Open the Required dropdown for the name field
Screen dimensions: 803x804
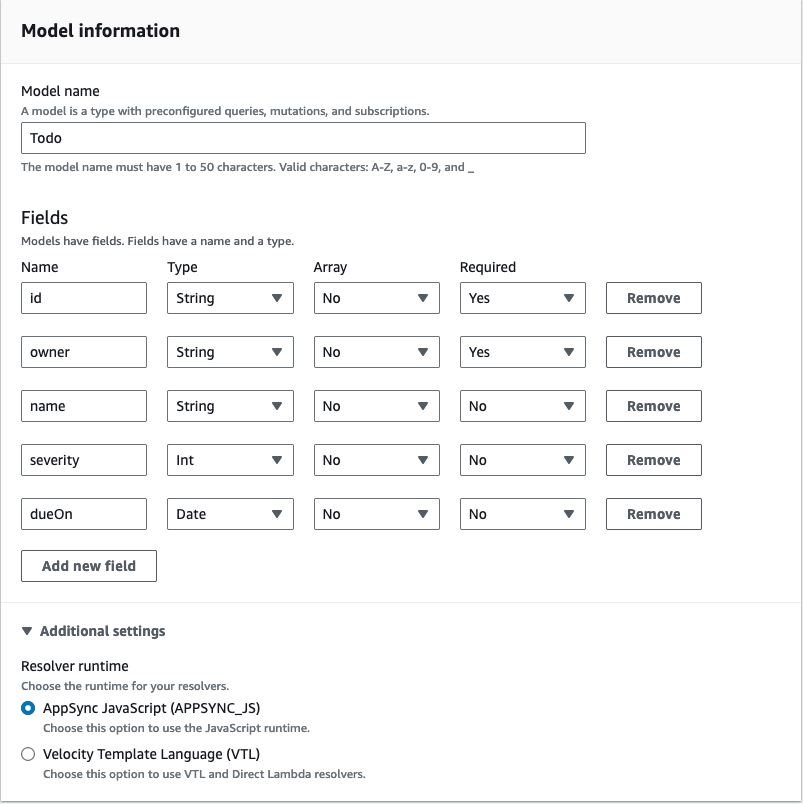[x=522, y=405]
